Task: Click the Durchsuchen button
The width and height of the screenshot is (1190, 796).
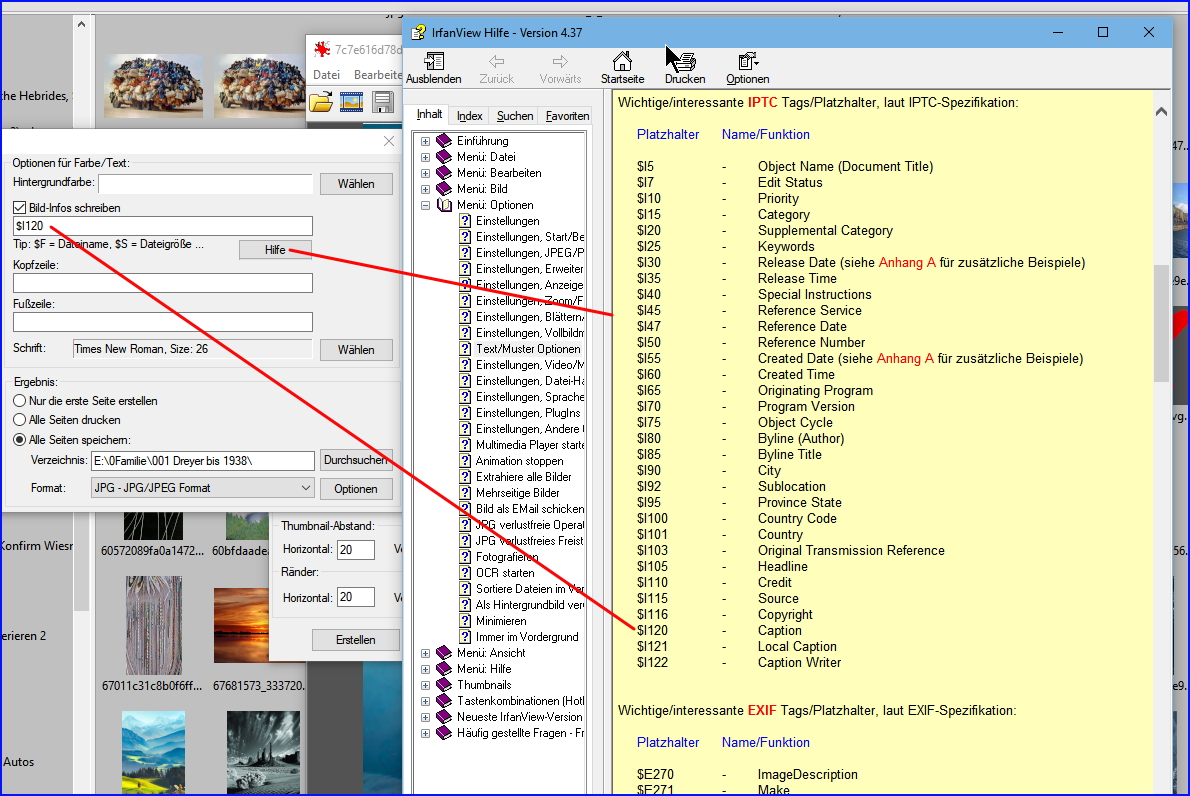Action: (356, 460)
